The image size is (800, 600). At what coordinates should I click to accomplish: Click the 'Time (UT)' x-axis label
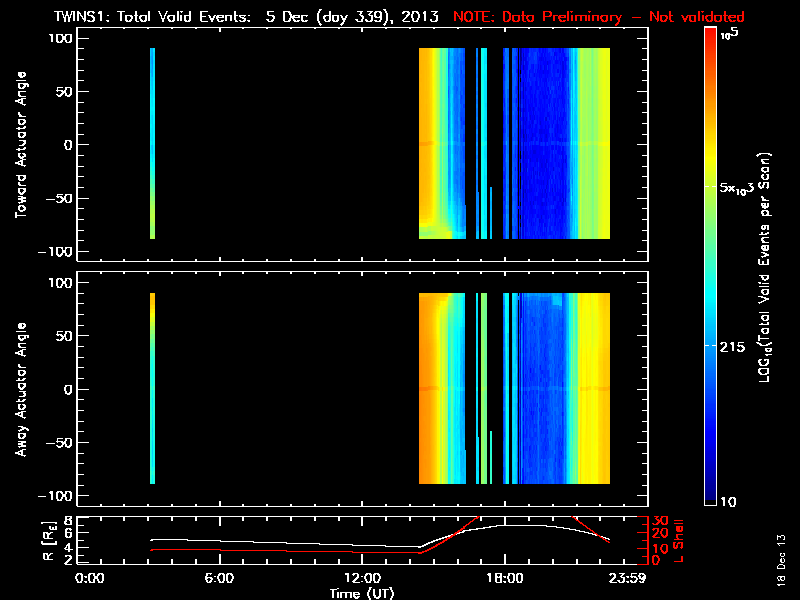tap(362, 593)
